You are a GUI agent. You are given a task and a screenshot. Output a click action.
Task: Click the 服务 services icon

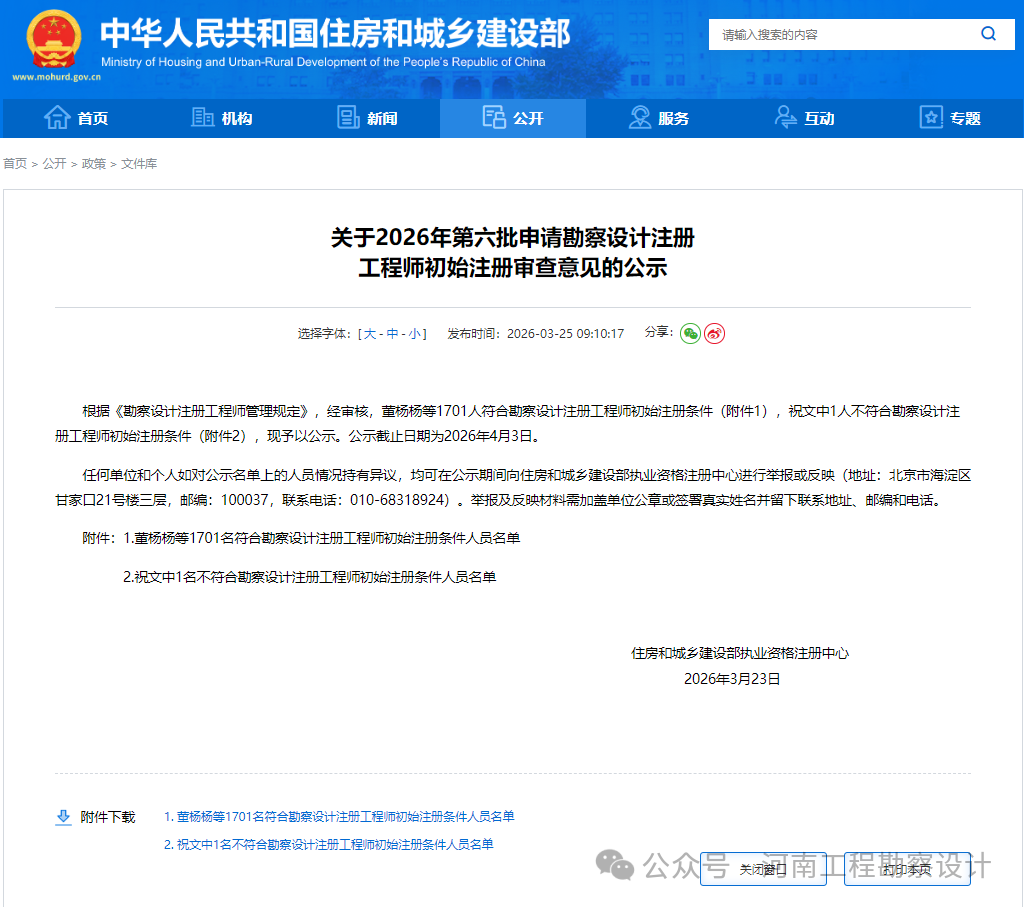tap(639, 117)
